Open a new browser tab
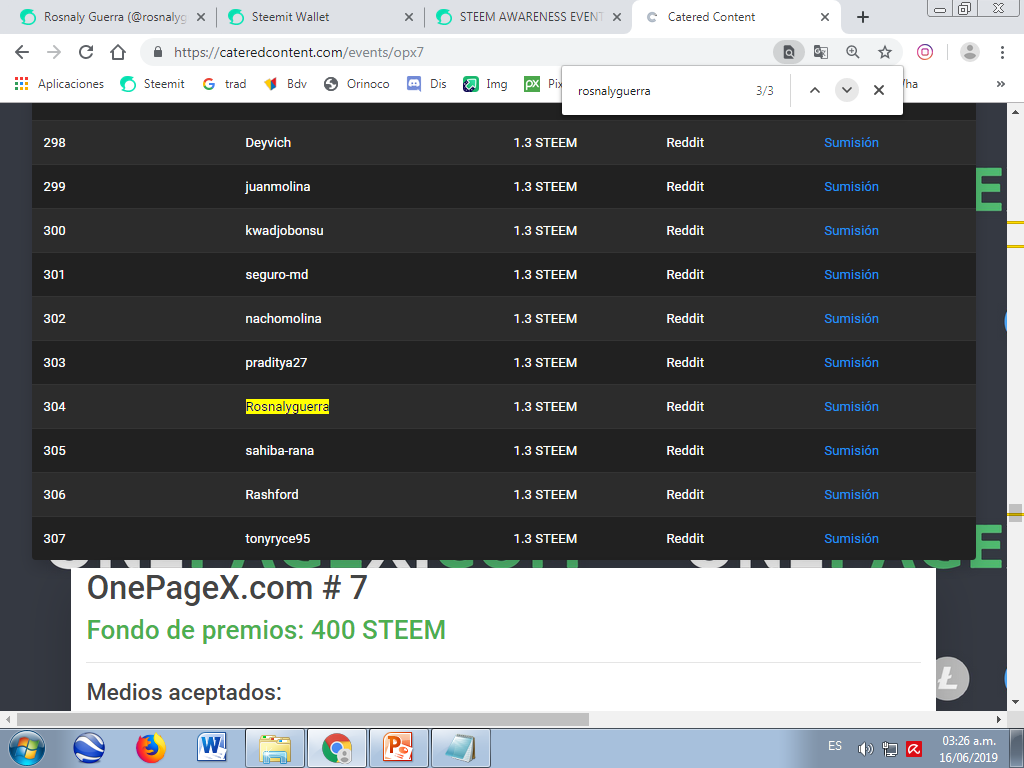Screen dimensions: 1024x768 (x=863, y=17)
